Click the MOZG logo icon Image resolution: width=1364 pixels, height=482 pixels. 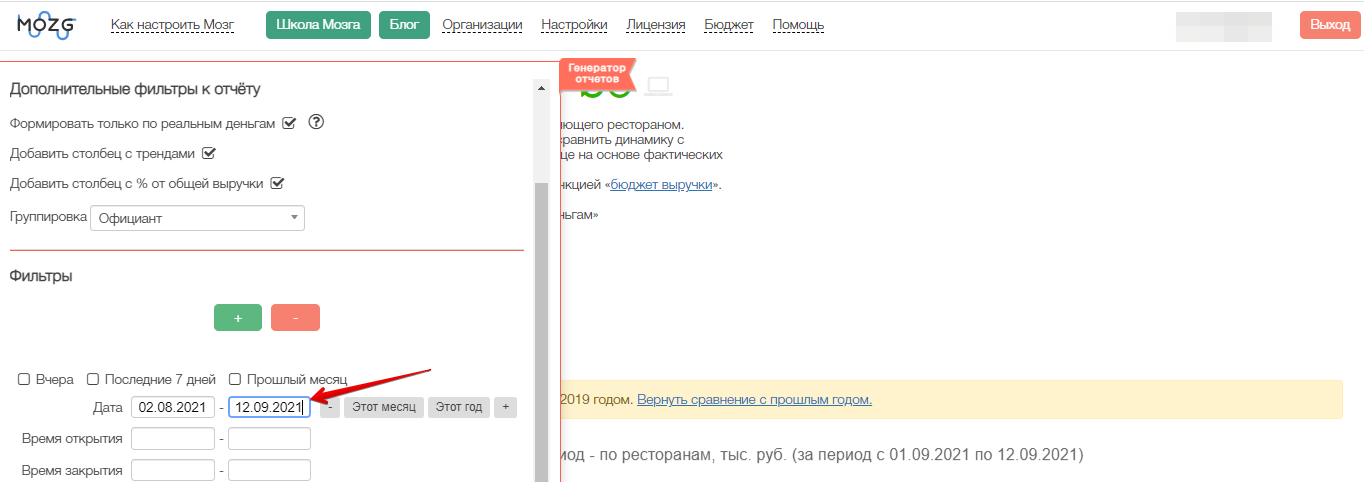click(x=46, y=26)
